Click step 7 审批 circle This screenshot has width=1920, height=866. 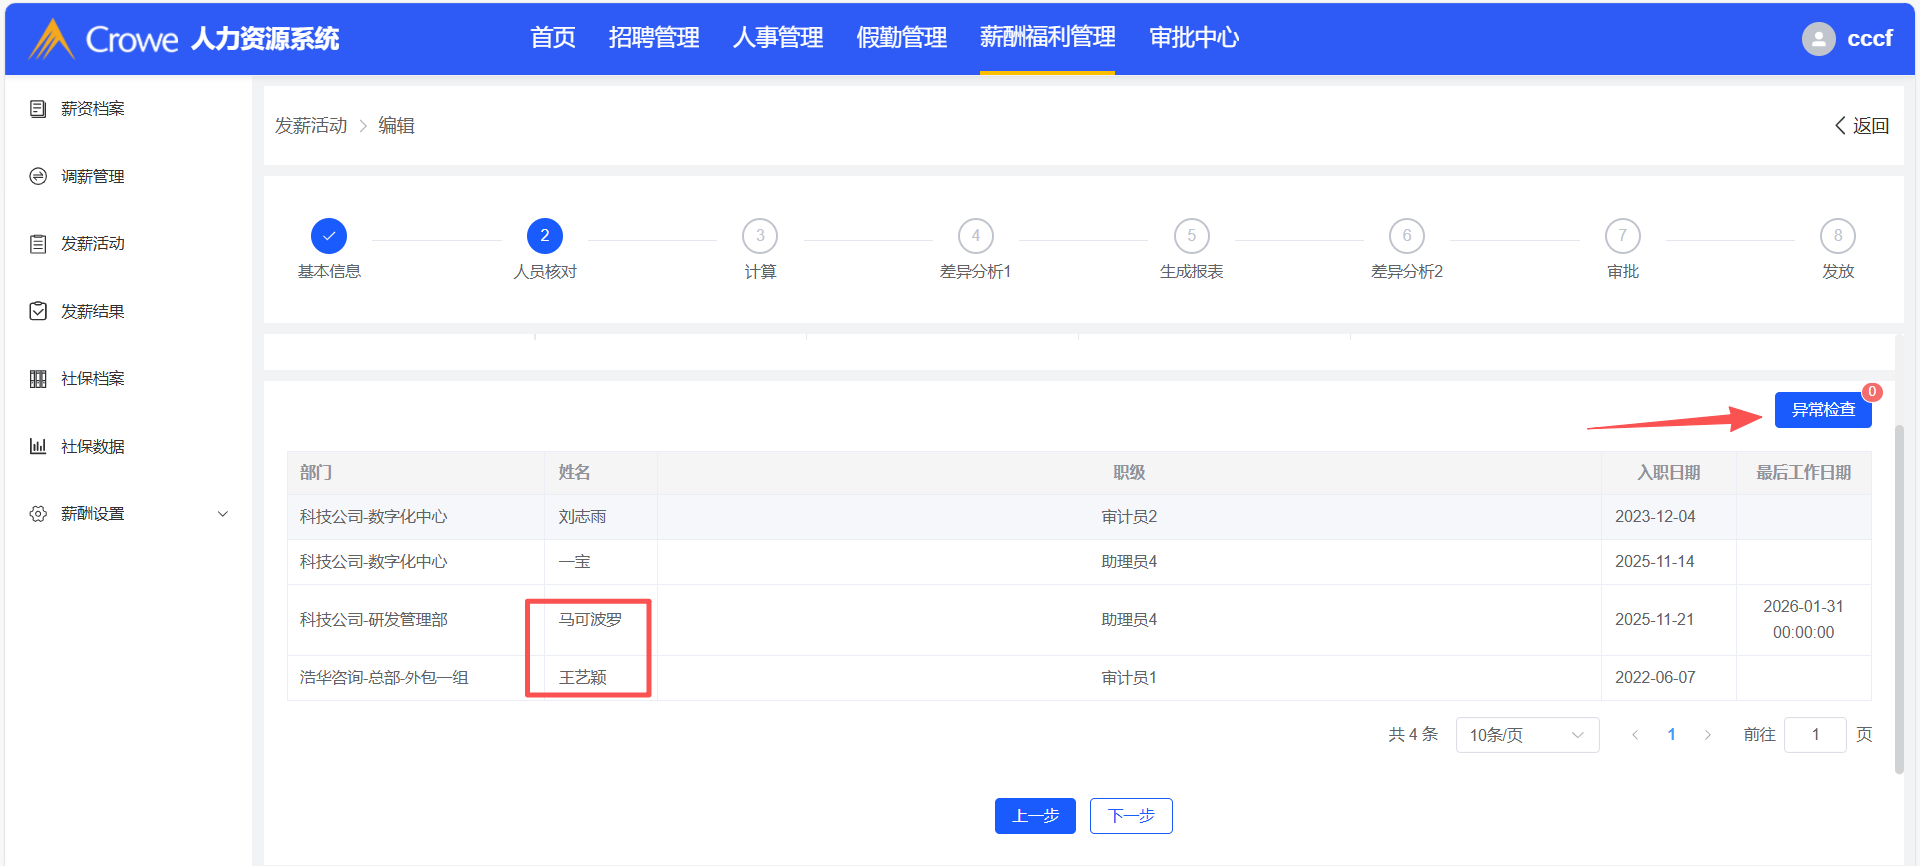click(x=1623, y=236)
